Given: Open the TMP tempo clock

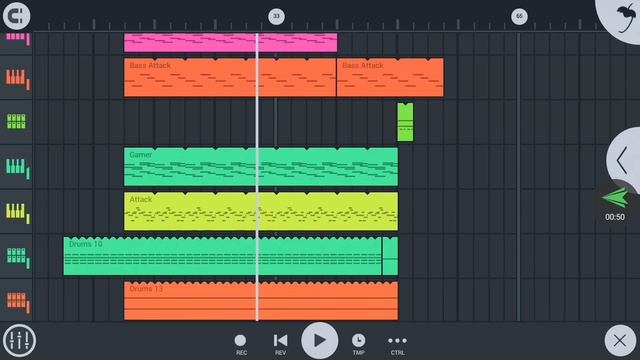Looking at the screenshot, I should pos(358,344).
